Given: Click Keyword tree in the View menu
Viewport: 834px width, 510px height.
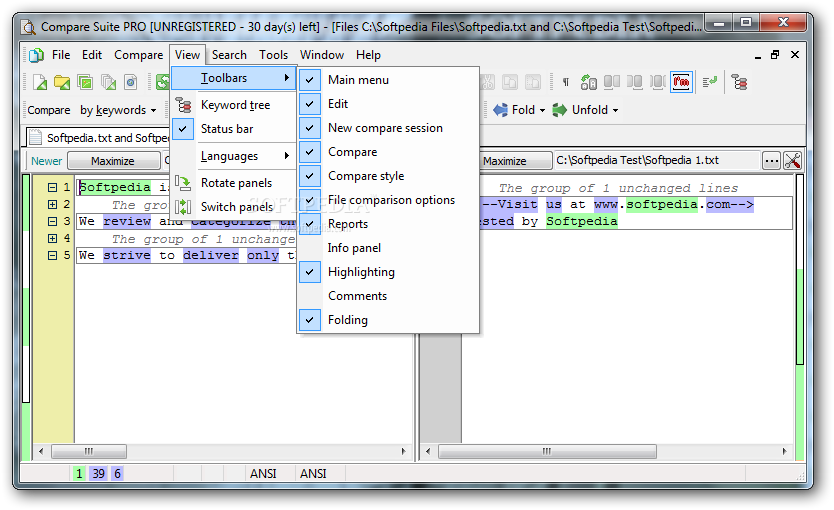Looking at the screenshot, I should (x=236, y=105).
